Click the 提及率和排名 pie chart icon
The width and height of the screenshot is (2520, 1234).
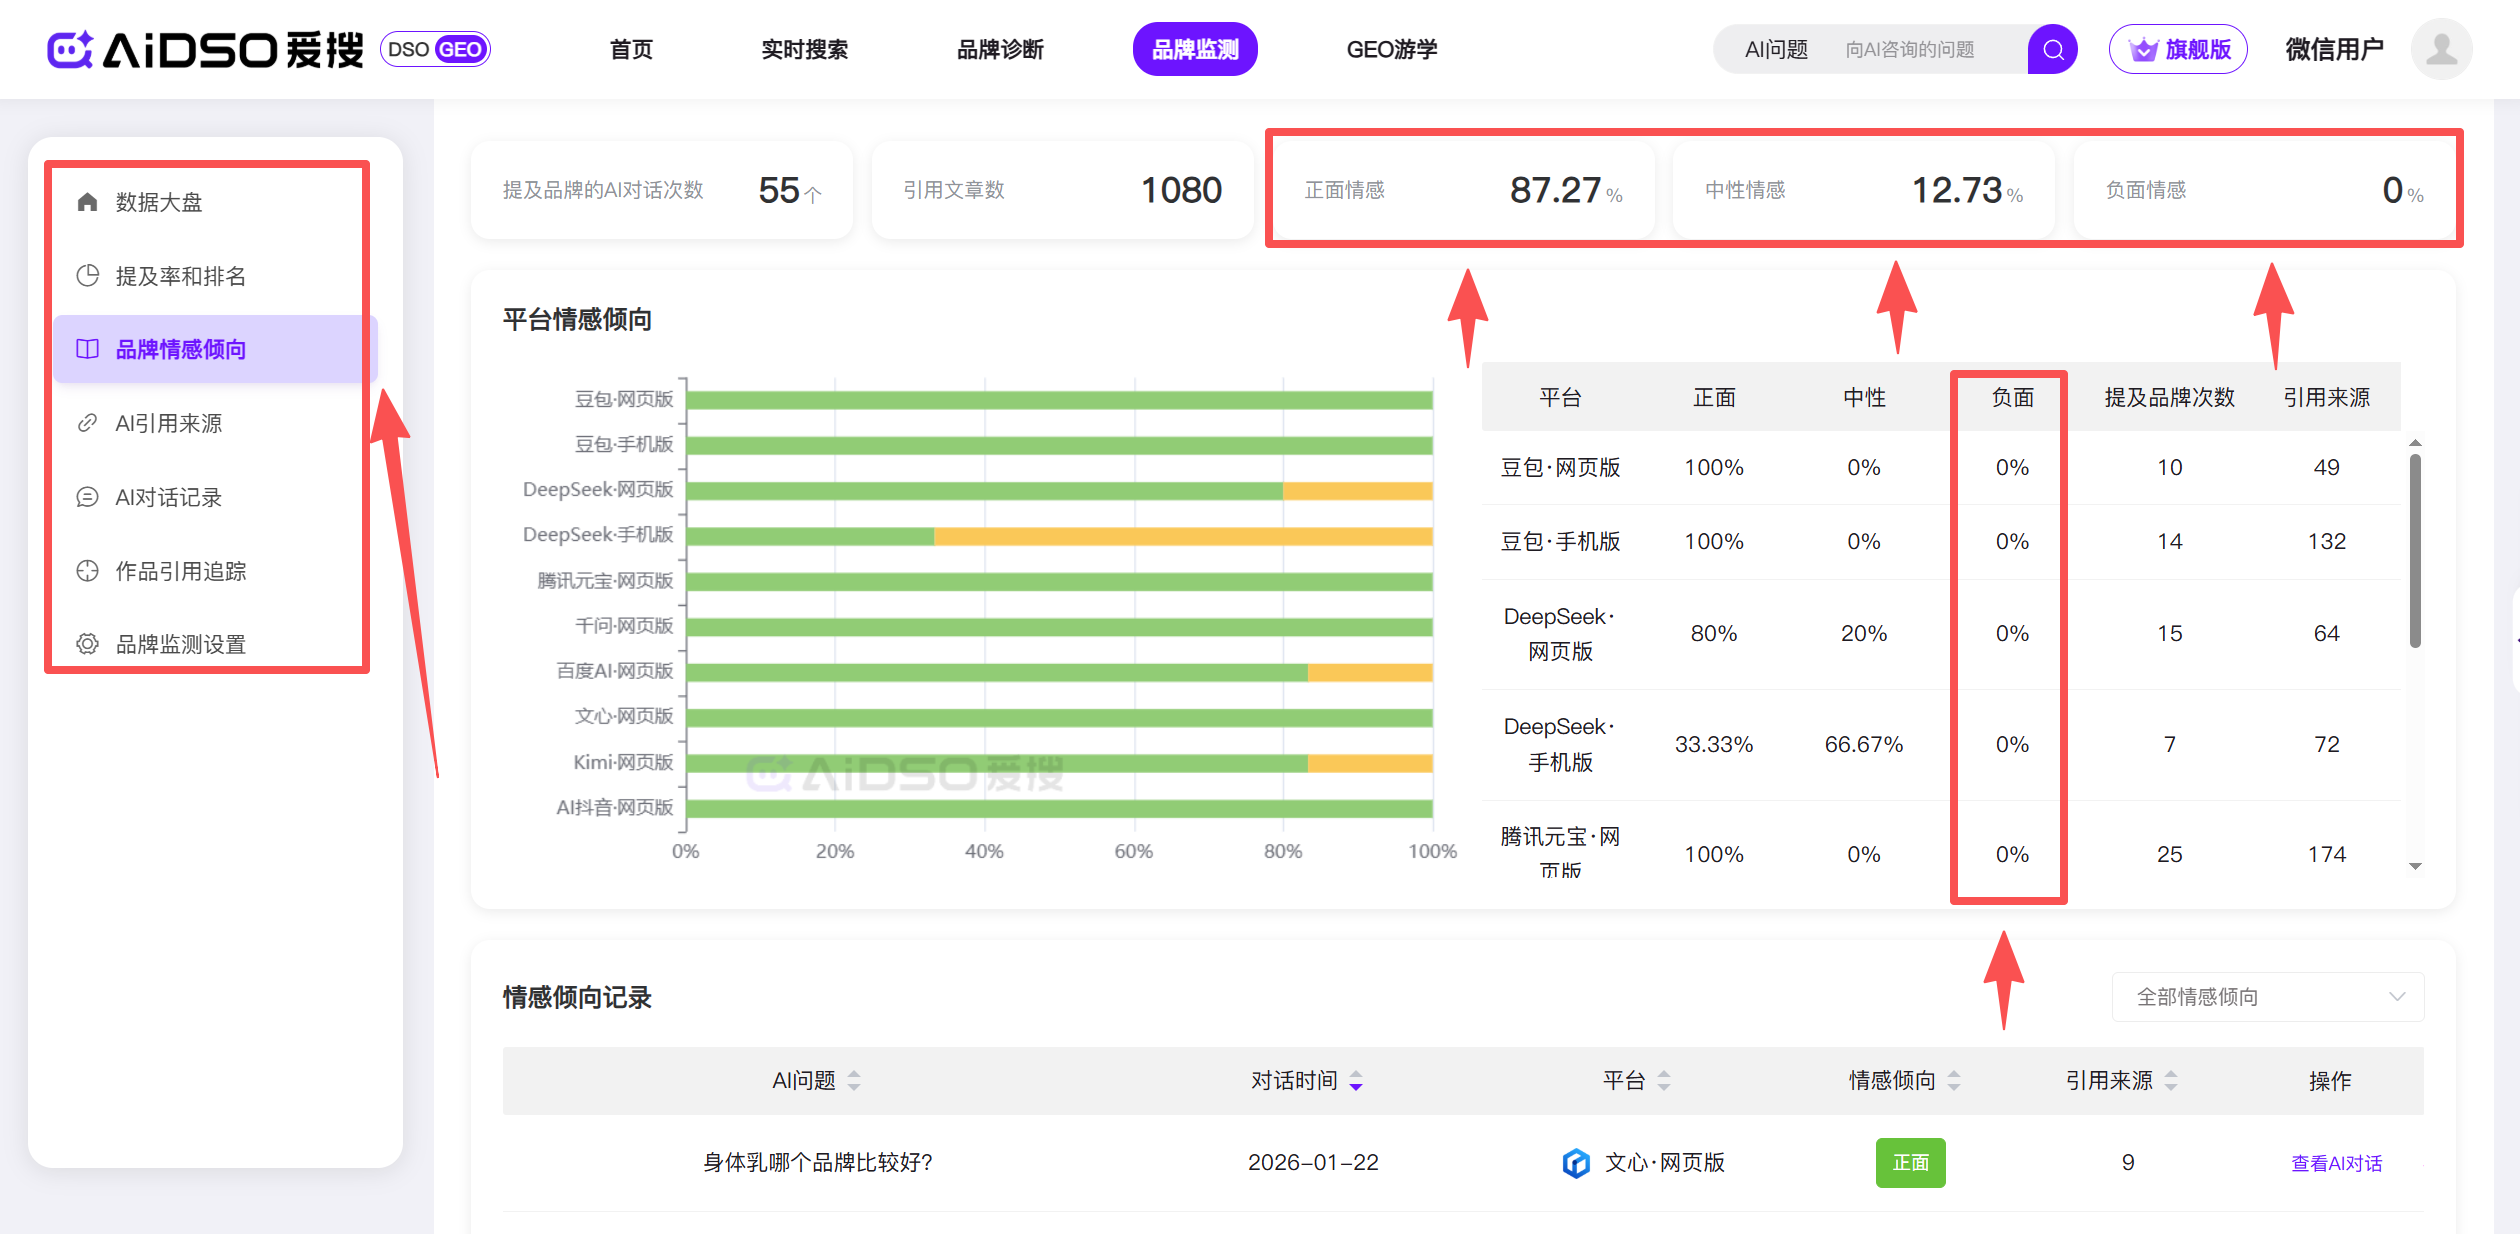[88, 276]
